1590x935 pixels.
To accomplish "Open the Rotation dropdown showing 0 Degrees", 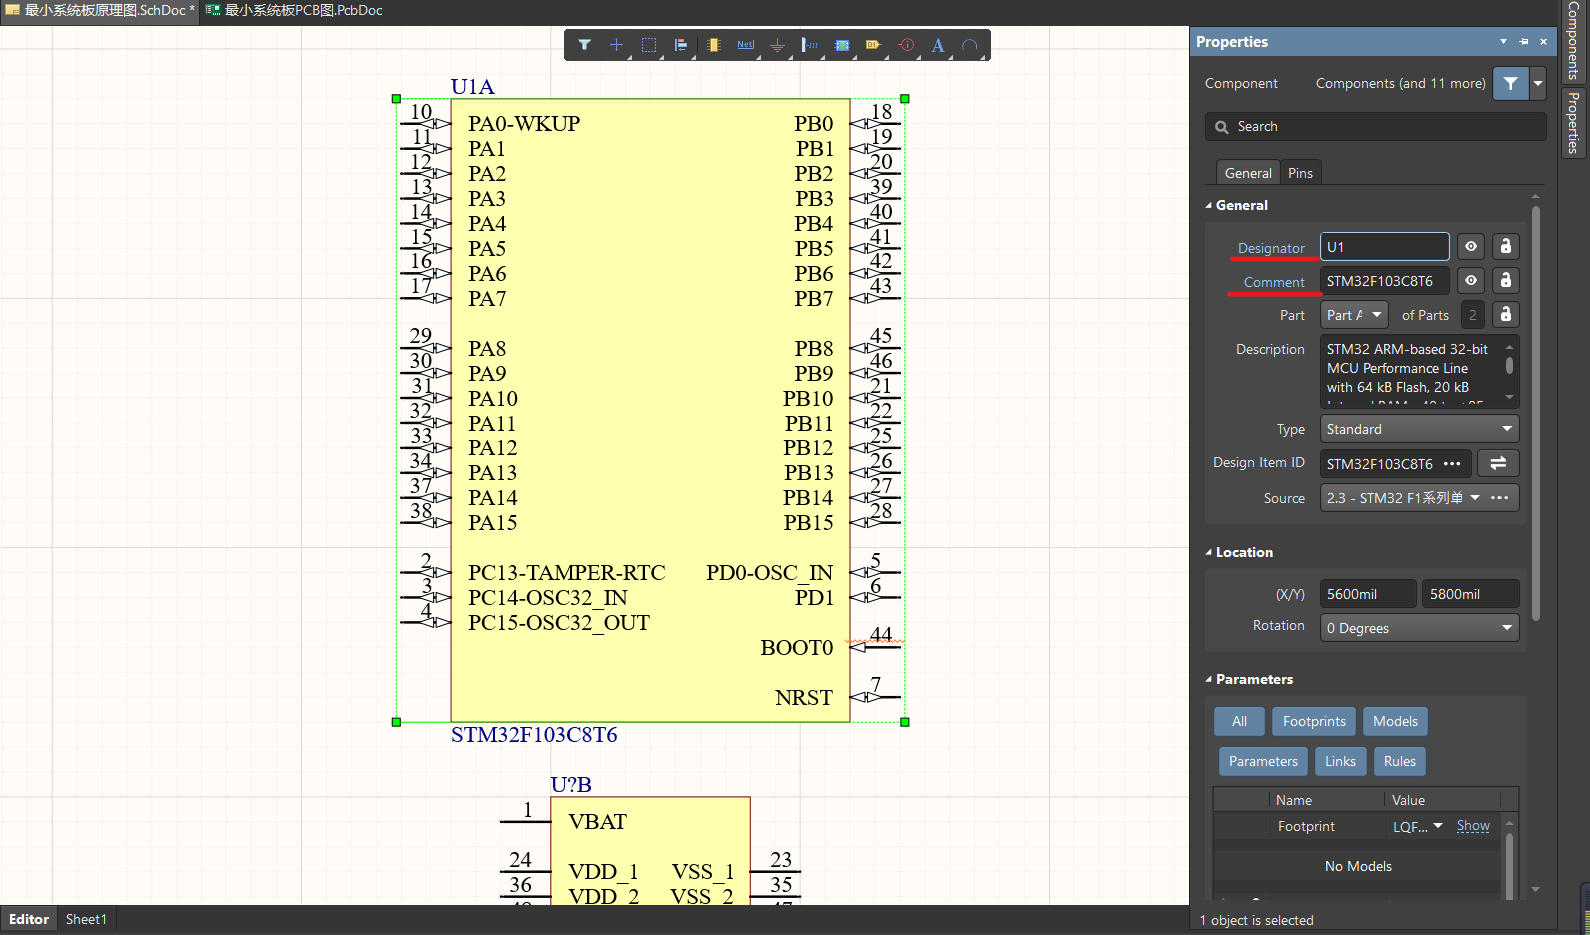I will pyautogui.click(x=1419, y=628).
